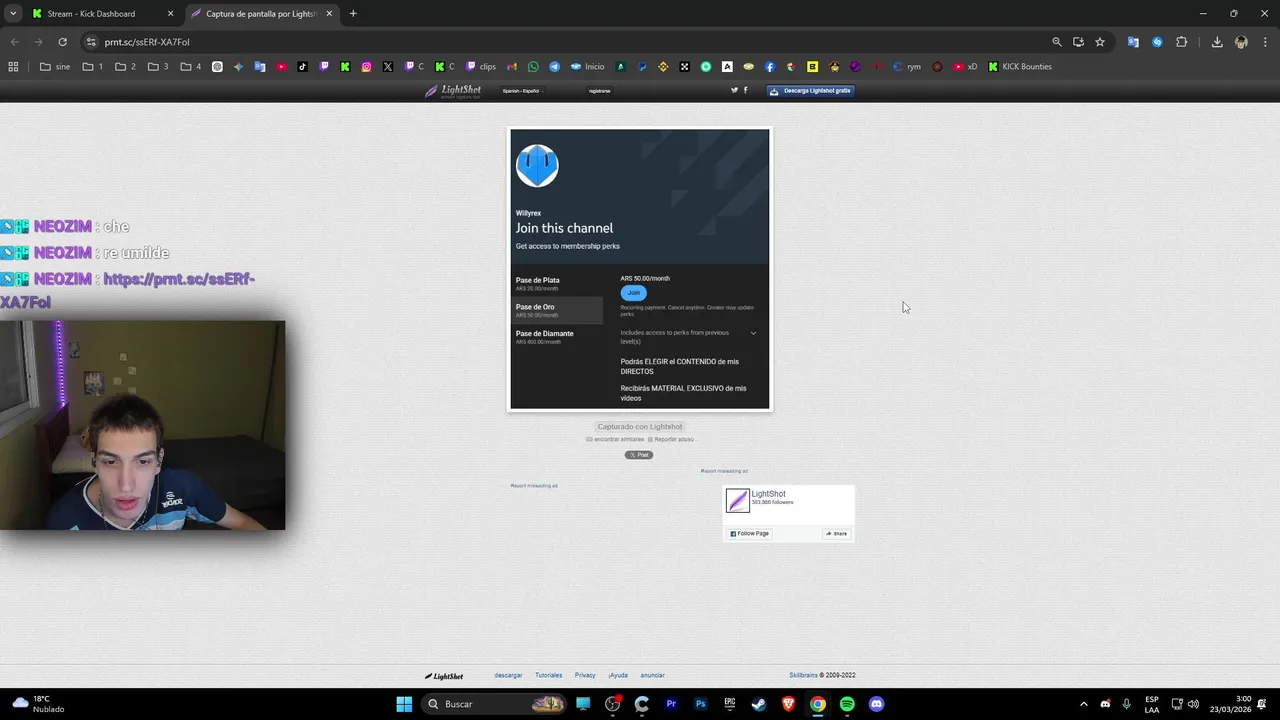The height and width of the screenshot is (720, 1280).
Task: Open a new browser tab
Action: [x=353, y=14]
